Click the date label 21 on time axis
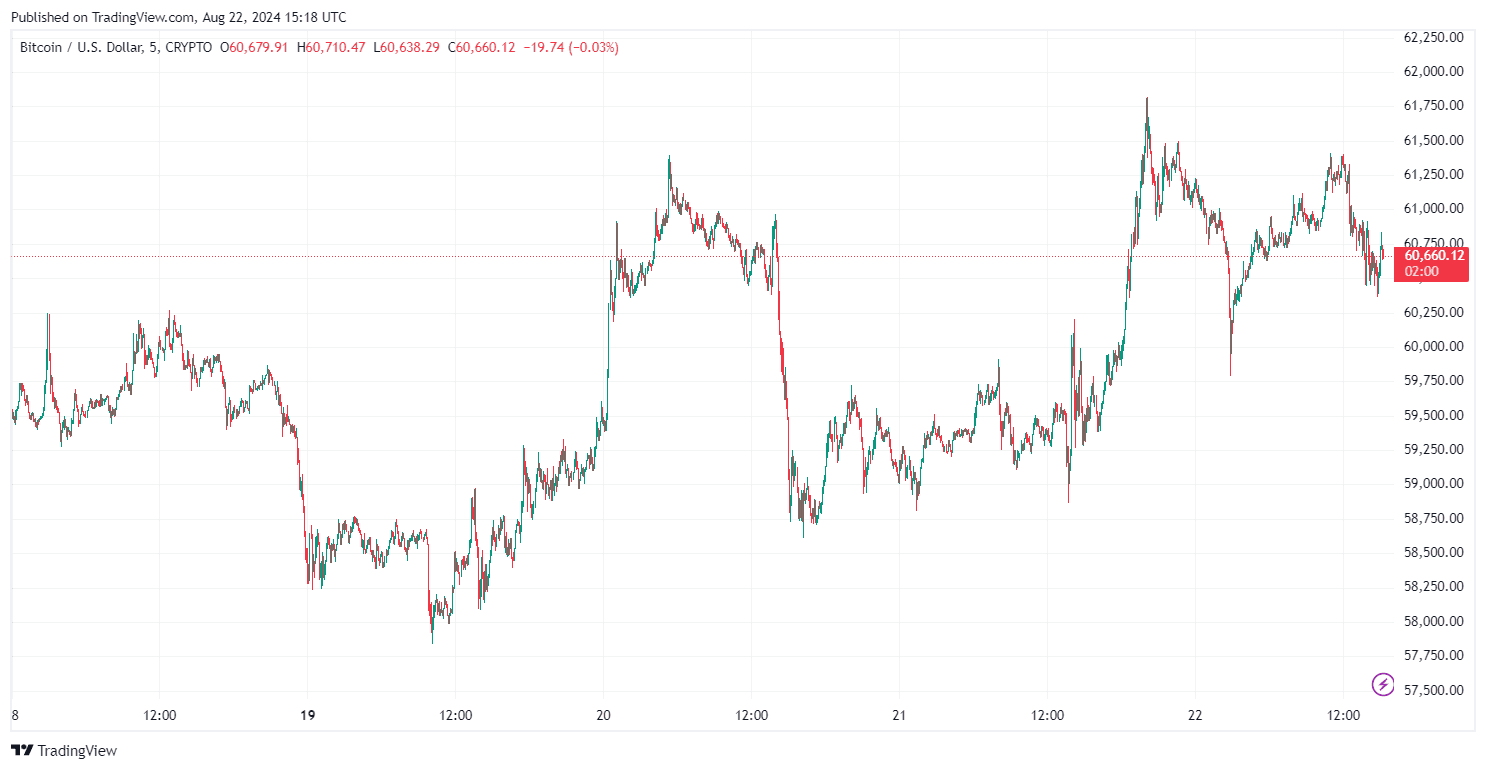1486x770 pixels. pyautogui.click(x=899, y=715)
